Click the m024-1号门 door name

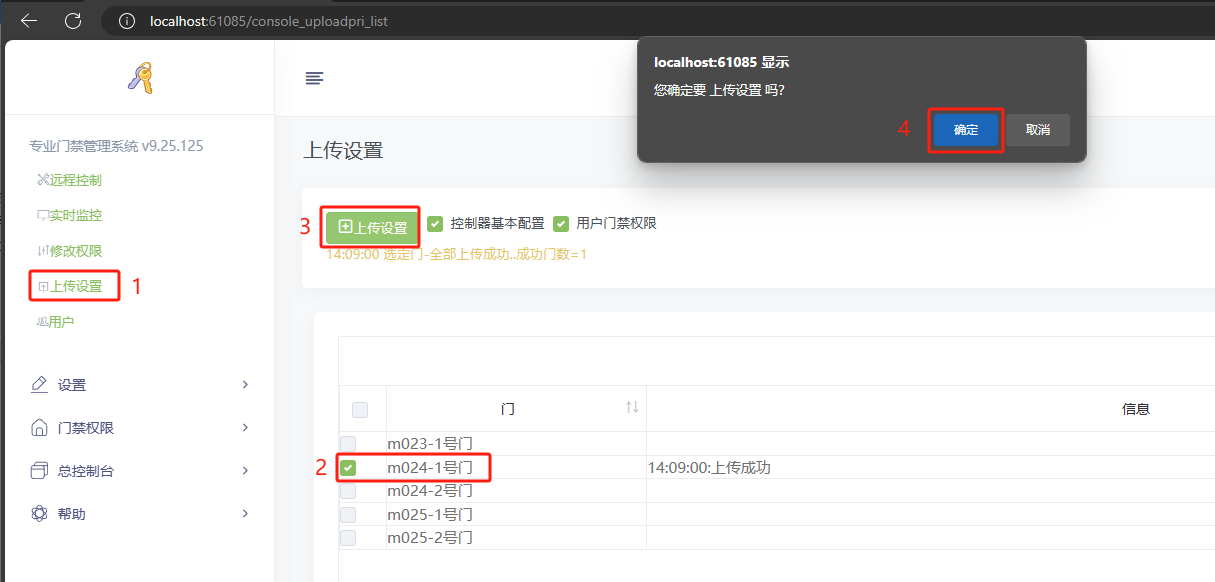point(430,467)
